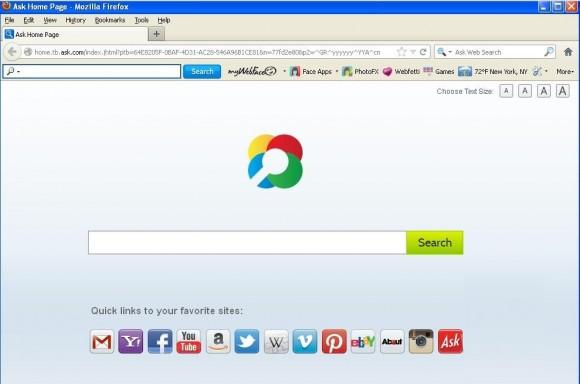This screenshot has height=384, width=580.
Task: Open the Tools menu
Action: tap(141, 20)
